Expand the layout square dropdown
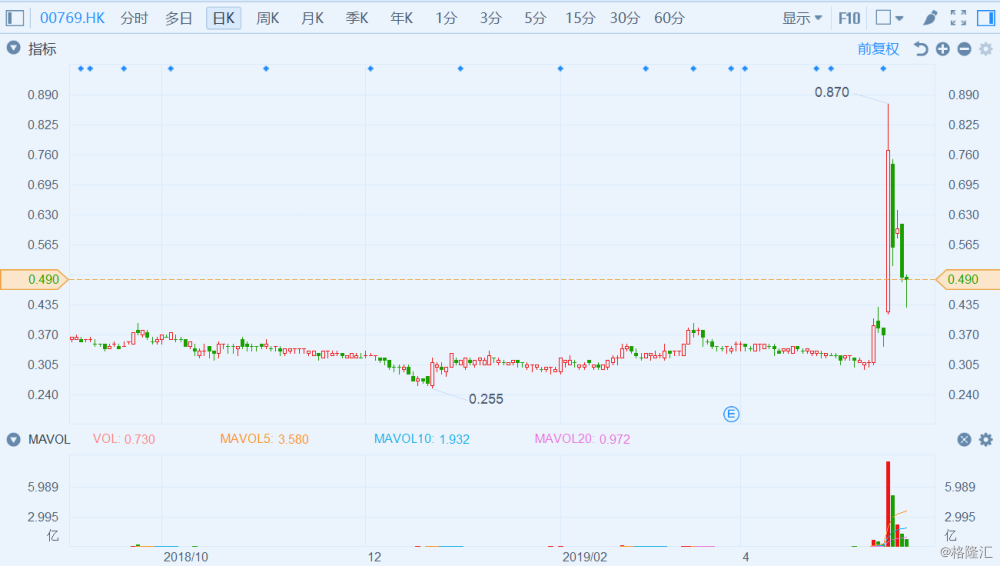 pos(890,18)
